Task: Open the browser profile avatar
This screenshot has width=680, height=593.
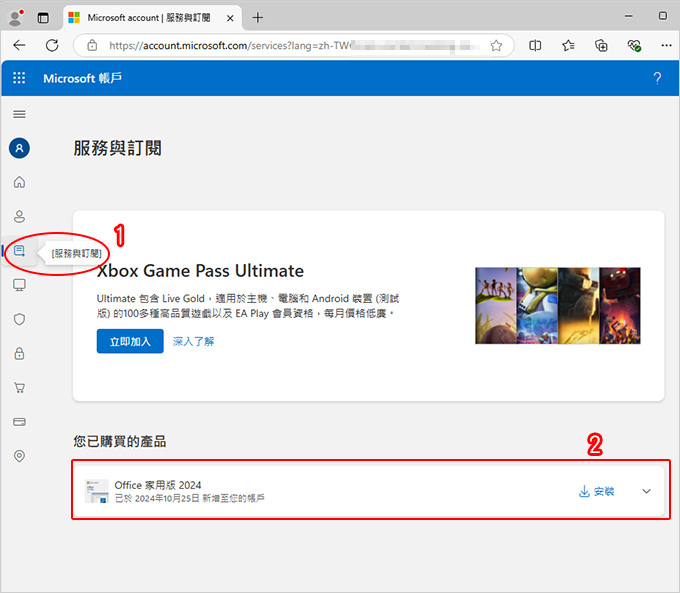Action: (16, 17)
